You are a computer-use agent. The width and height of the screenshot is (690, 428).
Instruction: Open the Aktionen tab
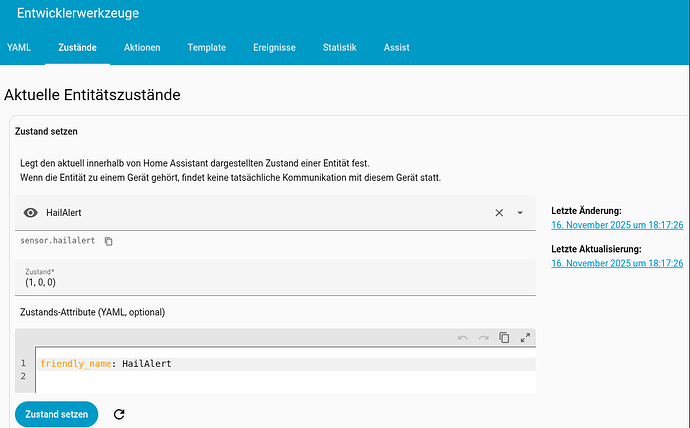point(142,48)
